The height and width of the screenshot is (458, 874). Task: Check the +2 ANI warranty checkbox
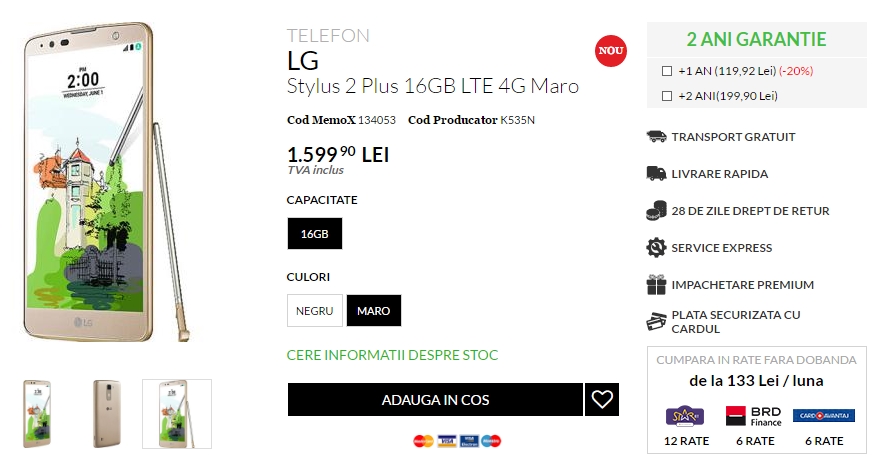pyautogui.click(x=667, y=96)
